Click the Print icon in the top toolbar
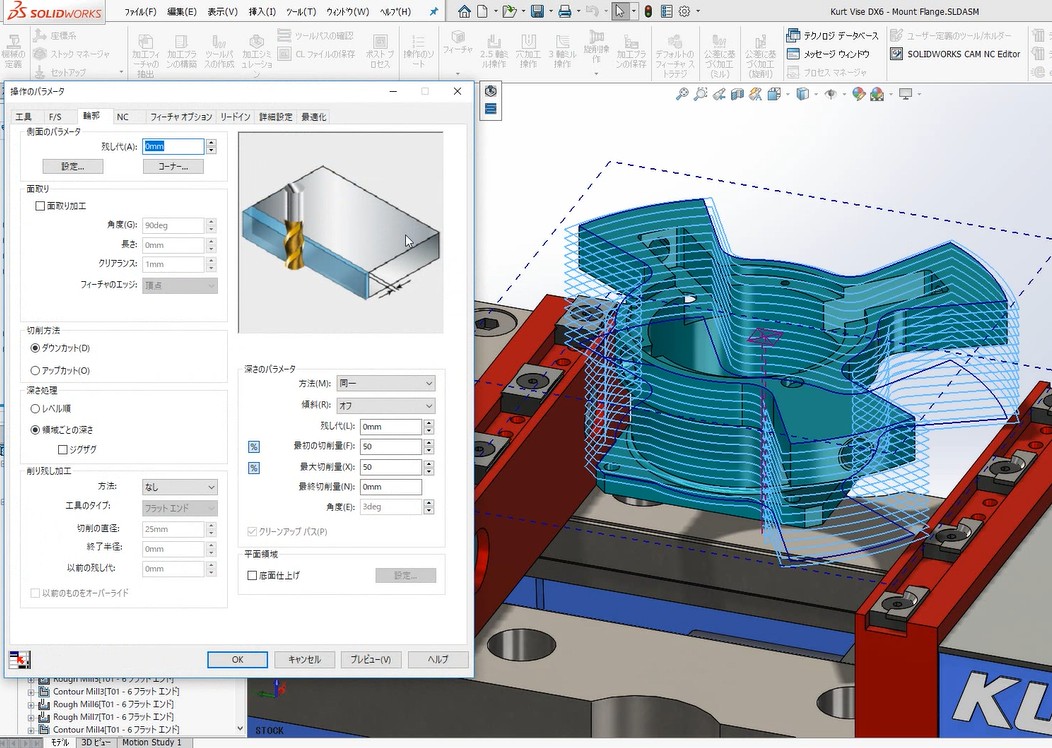Viewport: 1052px width, 748px height. point(565,12)
